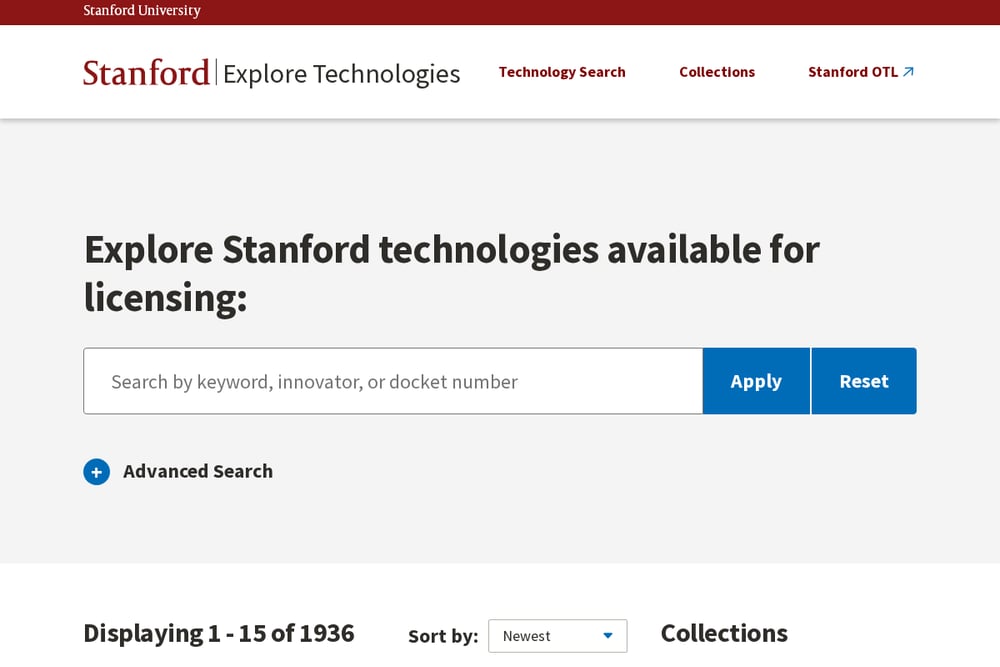Viewport: 1000px width, 667px height.
Task: Click the dark red top brand bar
Action: pos(500,12)
